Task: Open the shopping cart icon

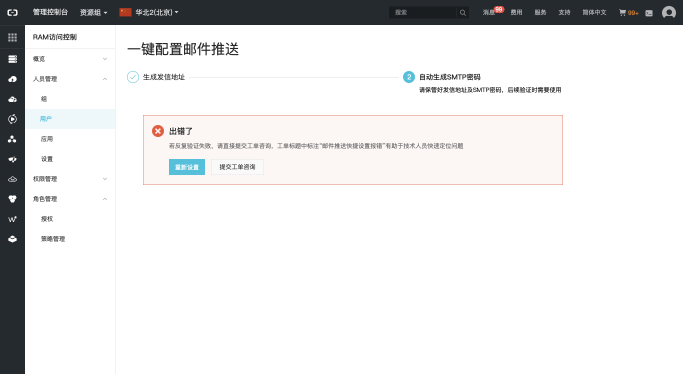Action: pos(622,13)
